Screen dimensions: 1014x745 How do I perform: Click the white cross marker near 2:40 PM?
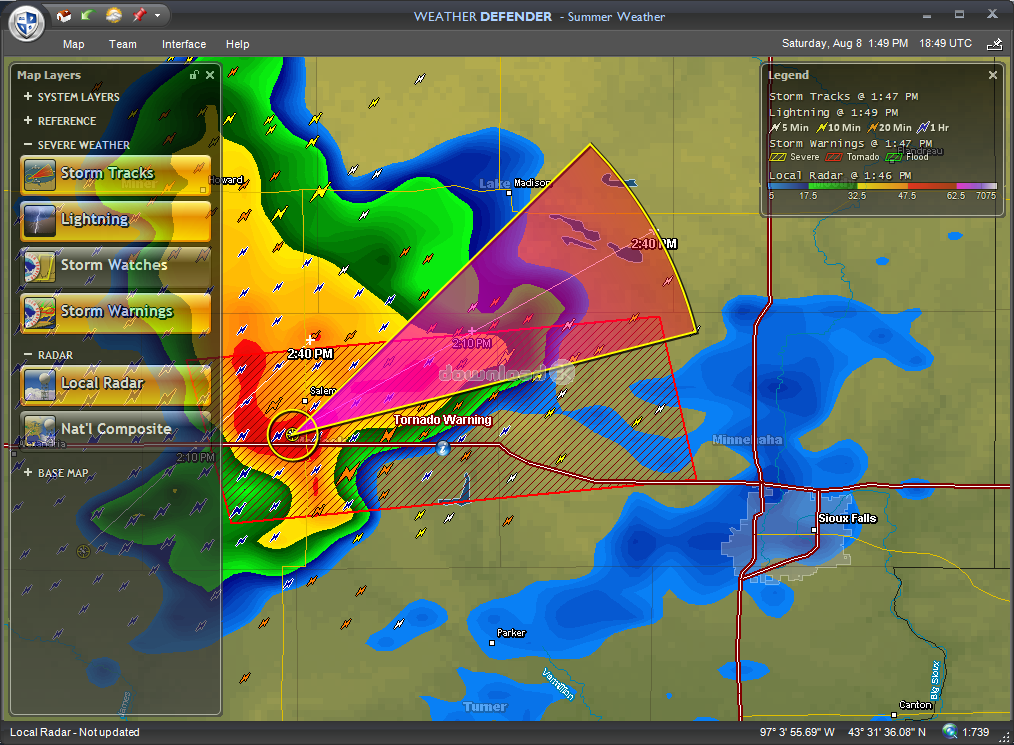point(310,340)
